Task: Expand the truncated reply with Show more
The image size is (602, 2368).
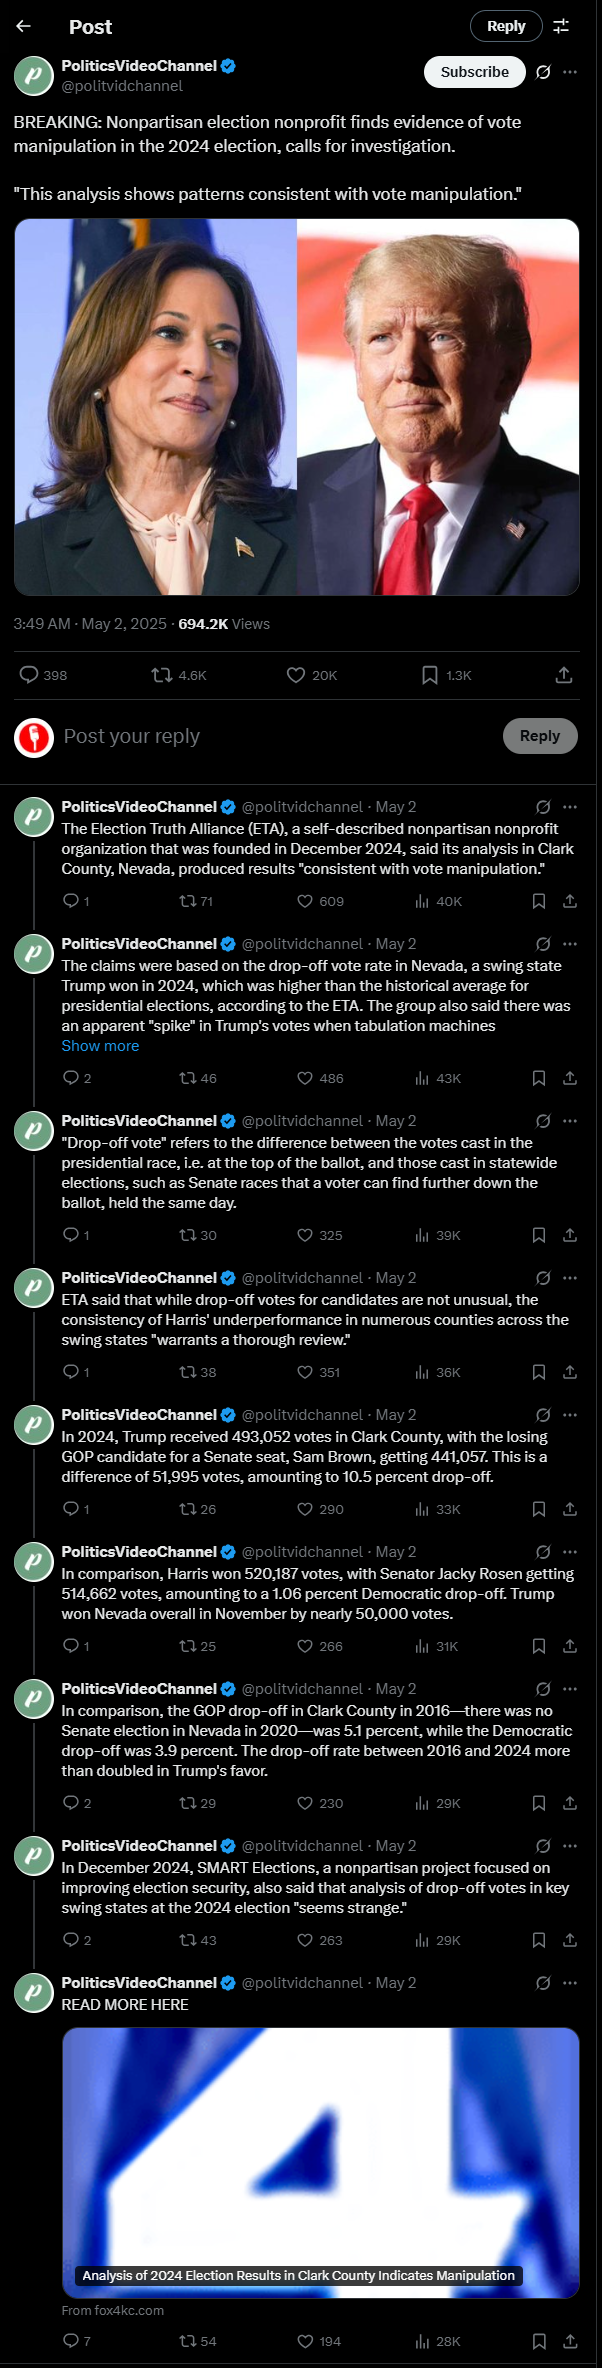Action: click(x=100, y=1046)
